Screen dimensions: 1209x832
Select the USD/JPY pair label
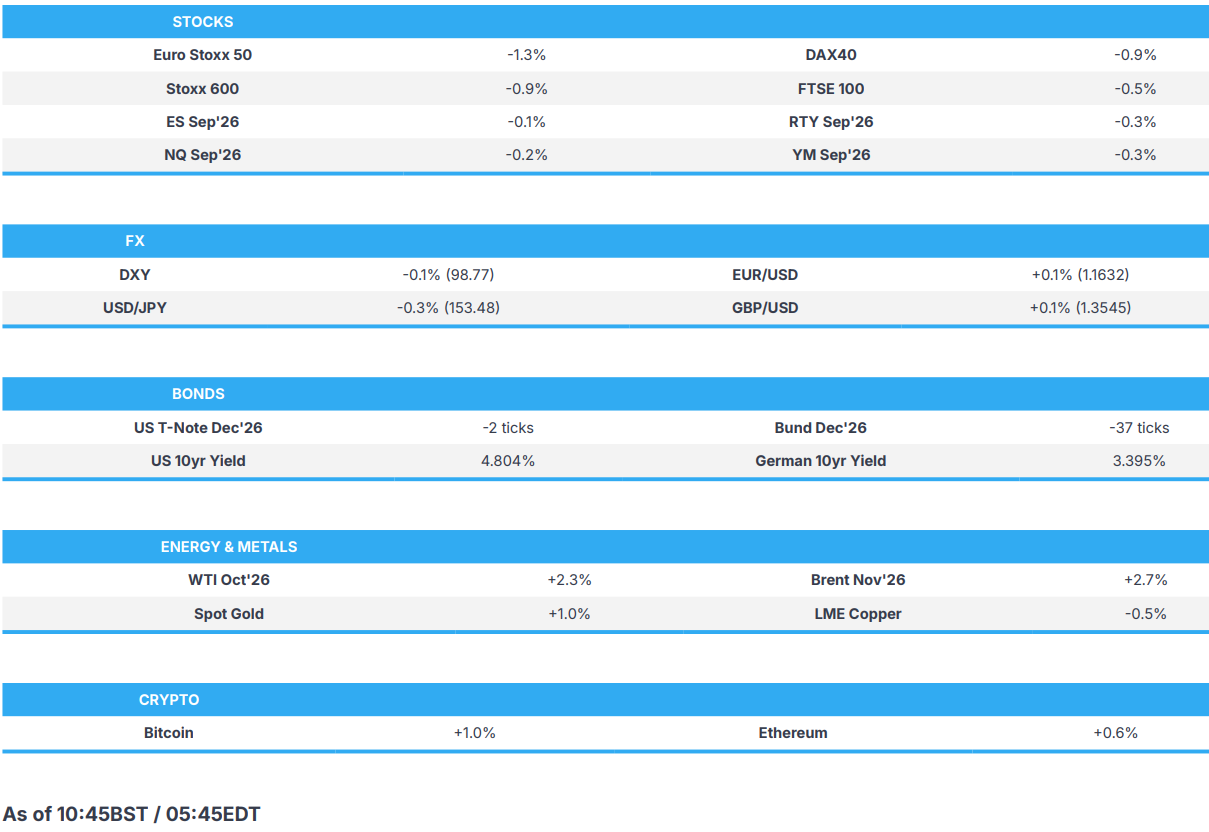[135, 307]
